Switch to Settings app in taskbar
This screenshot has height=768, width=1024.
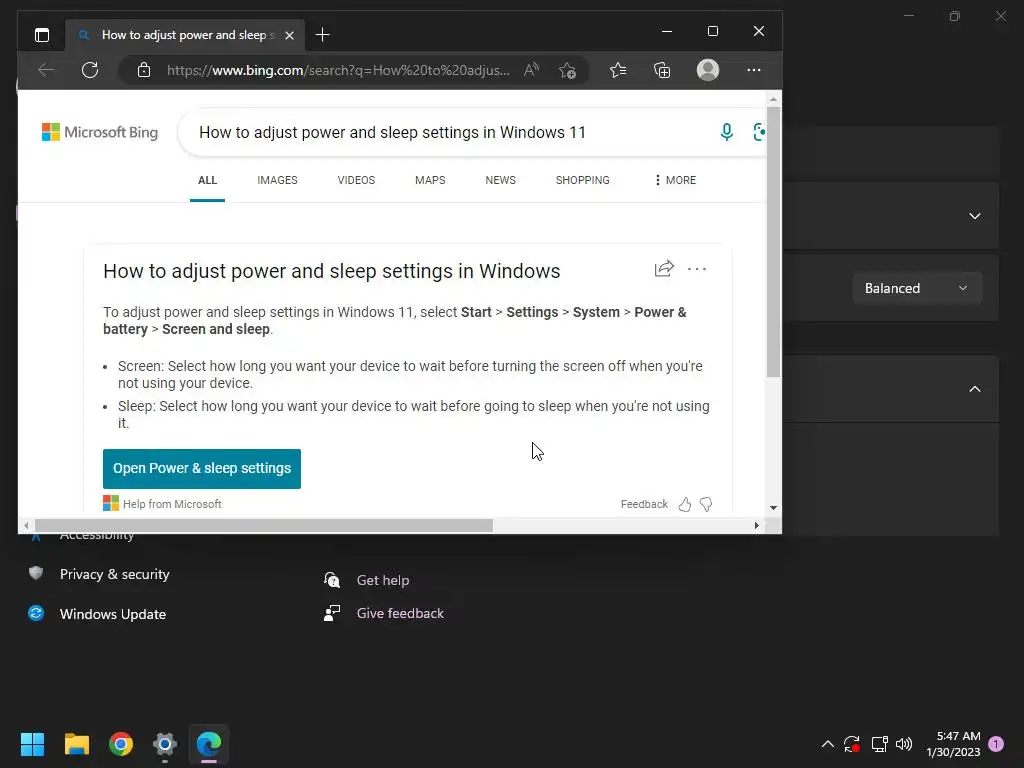pos(165,744)
